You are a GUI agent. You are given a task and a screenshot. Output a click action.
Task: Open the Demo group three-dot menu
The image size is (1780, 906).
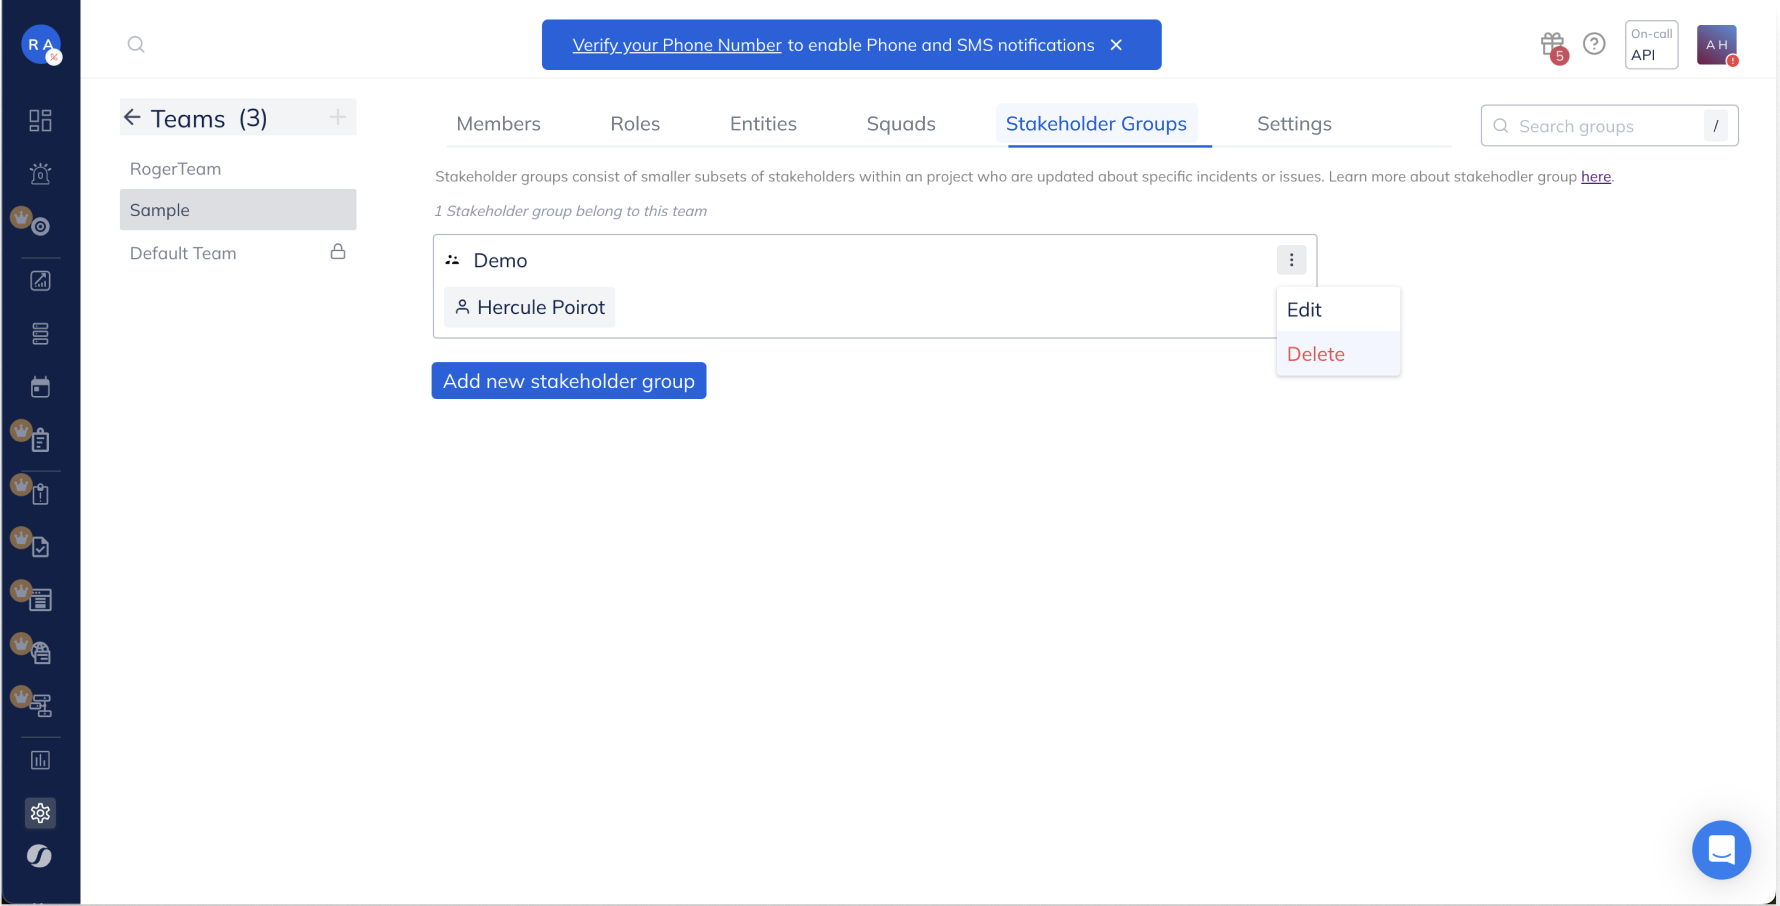point(1291,260)
